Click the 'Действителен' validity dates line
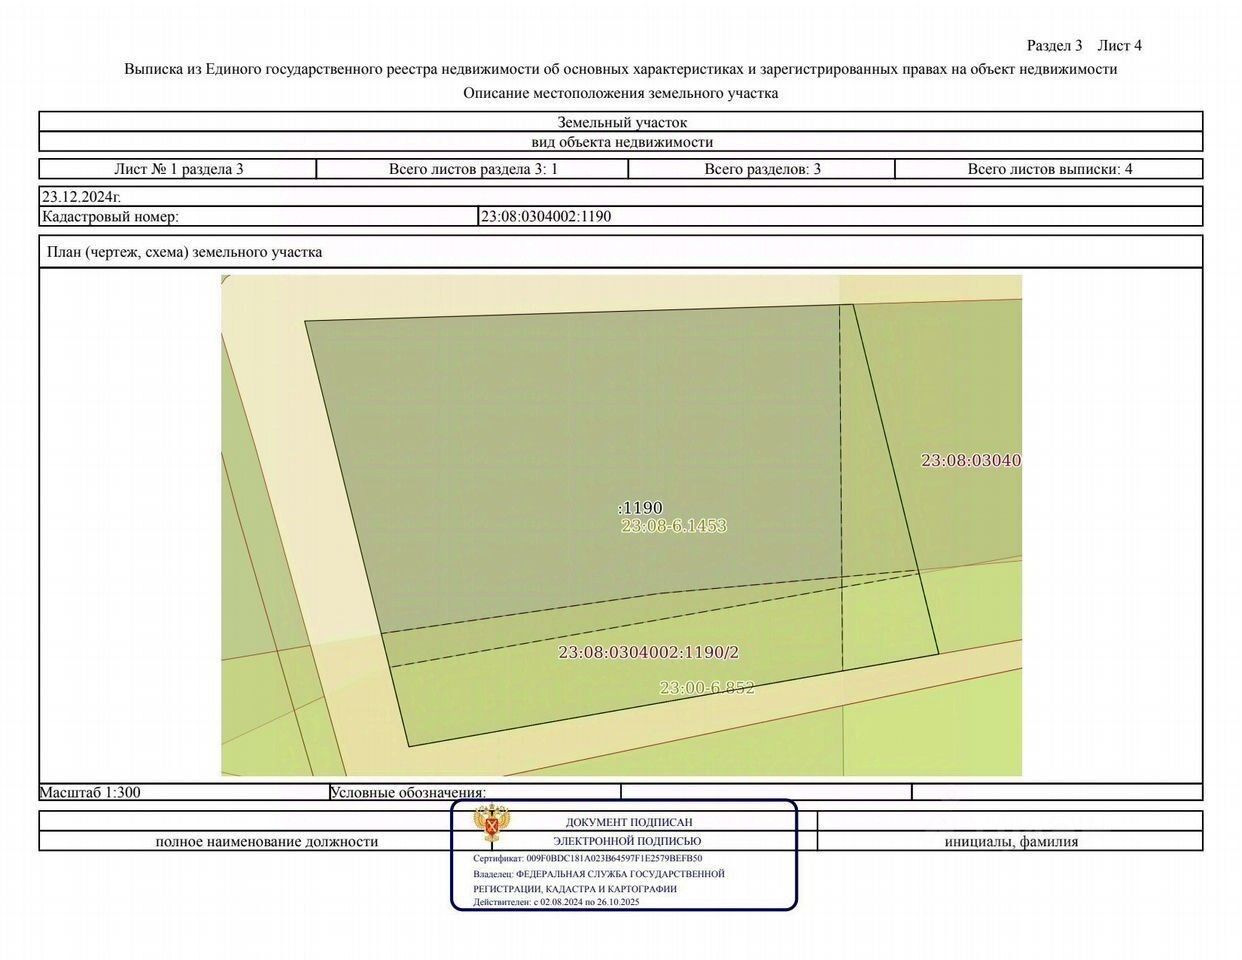The height and width of the screenshot is (960, 1242). 556,902
